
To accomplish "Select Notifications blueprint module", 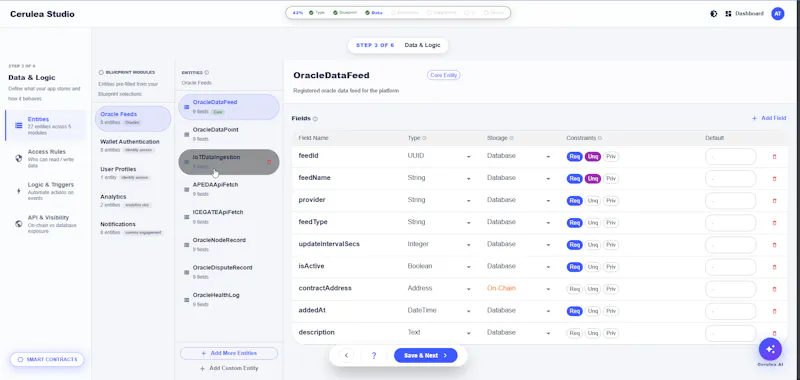I will coord(133,228).
